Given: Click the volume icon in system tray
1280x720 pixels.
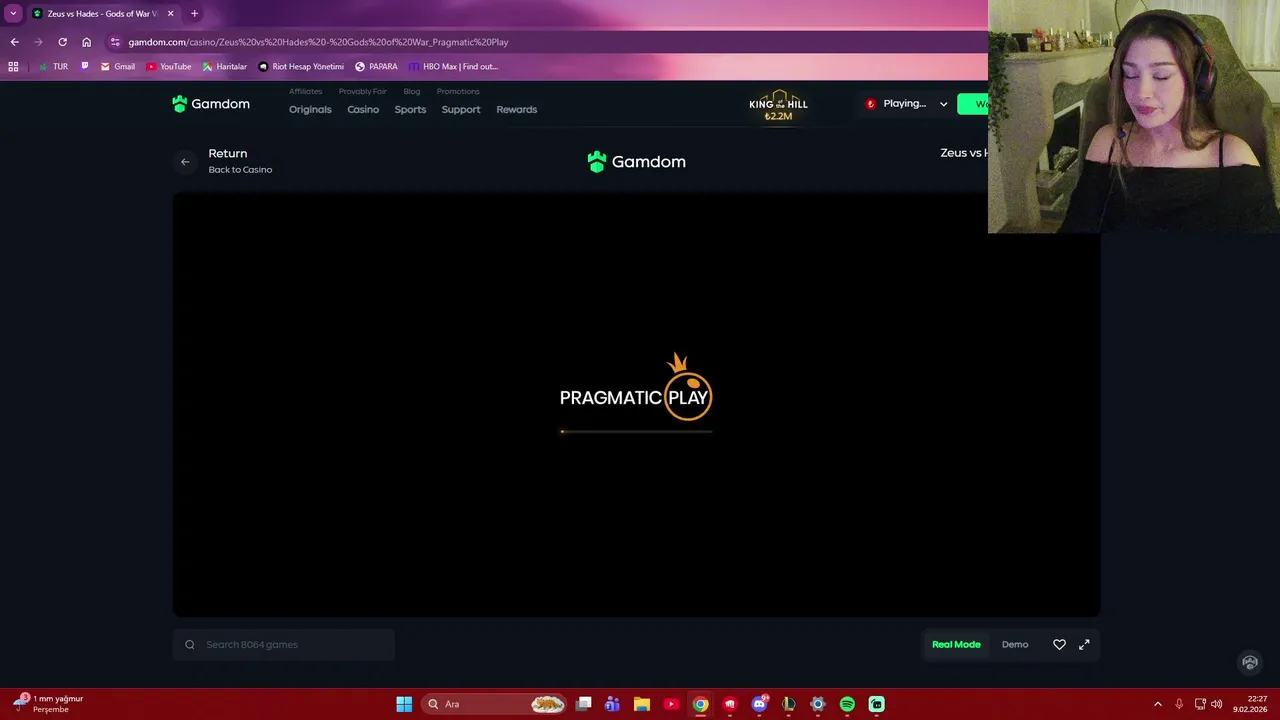Looking at the screenshot, I should coord(1217,704).
